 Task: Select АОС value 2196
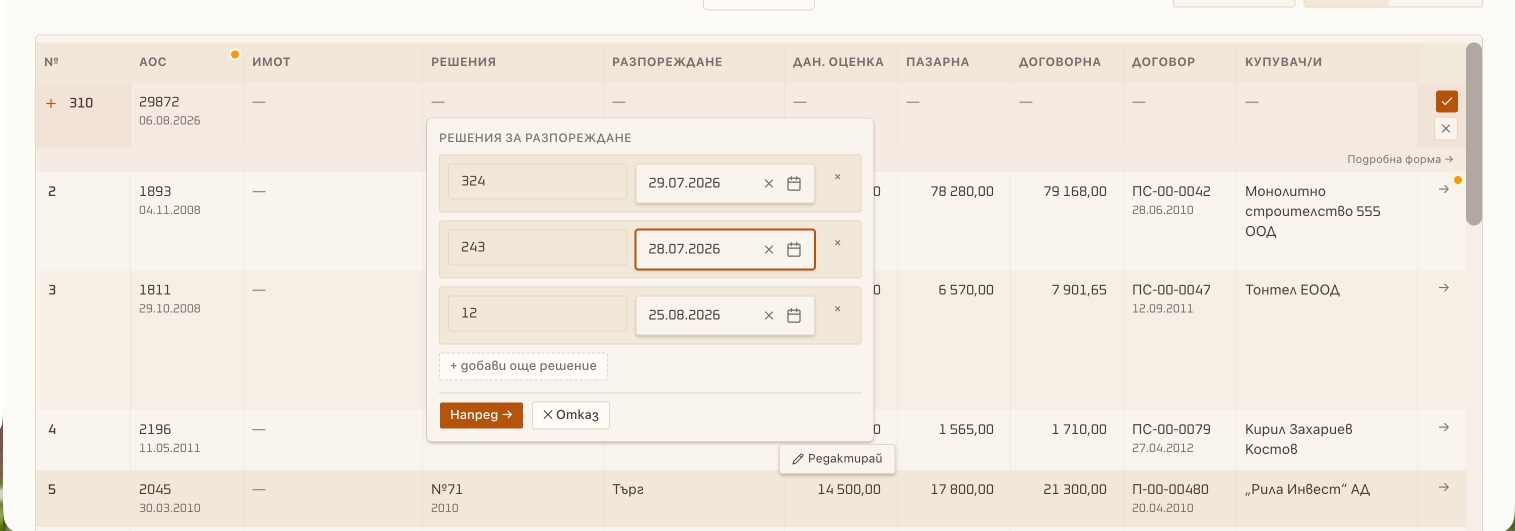(156, 429)
